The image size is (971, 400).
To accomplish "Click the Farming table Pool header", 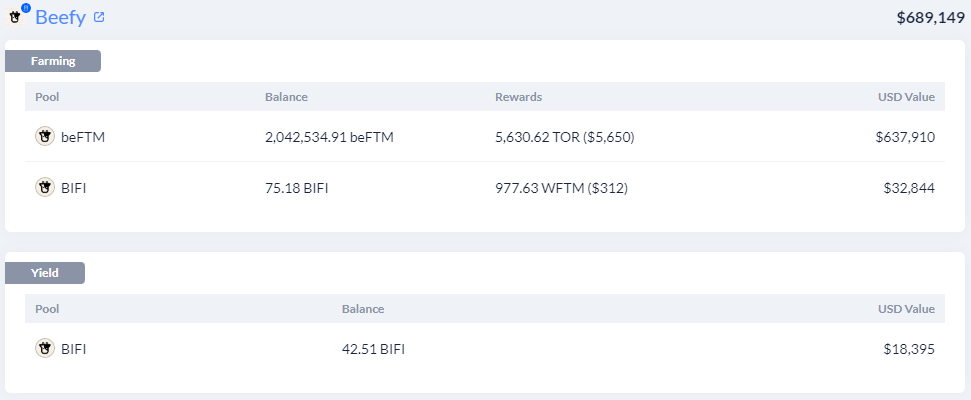I will pos(47,97).
